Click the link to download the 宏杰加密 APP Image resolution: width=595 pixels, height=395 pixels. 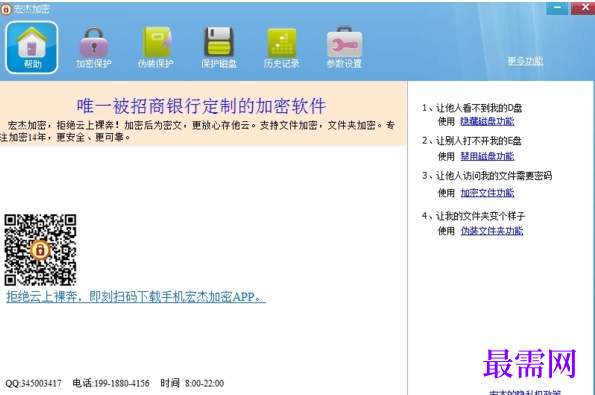click(x=136, y=297)
